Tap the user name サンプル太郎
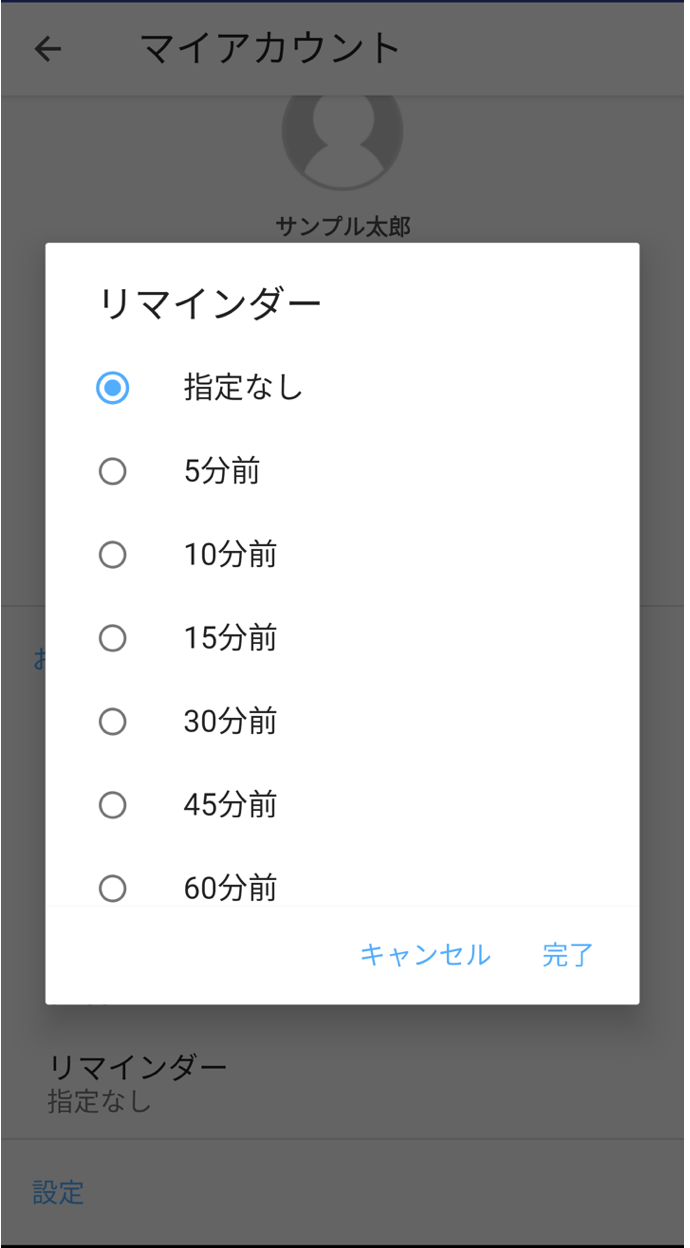This screenshot has height=1248, width=690. point(343,225)
